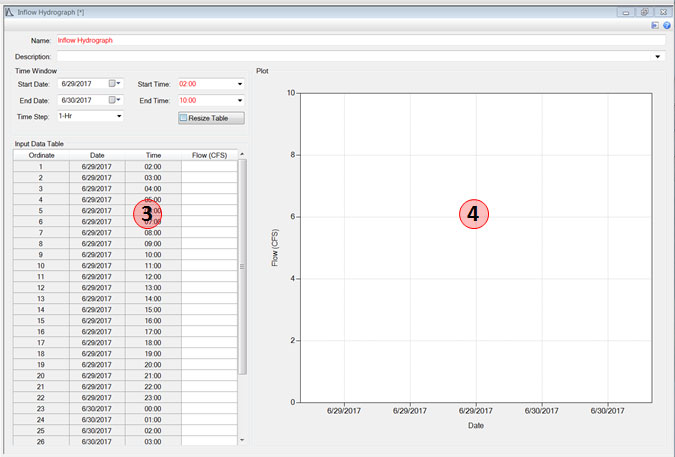Select the Flow (CFS) column header
The height and width of the screenshot is (457, 675).
point(209,155)
